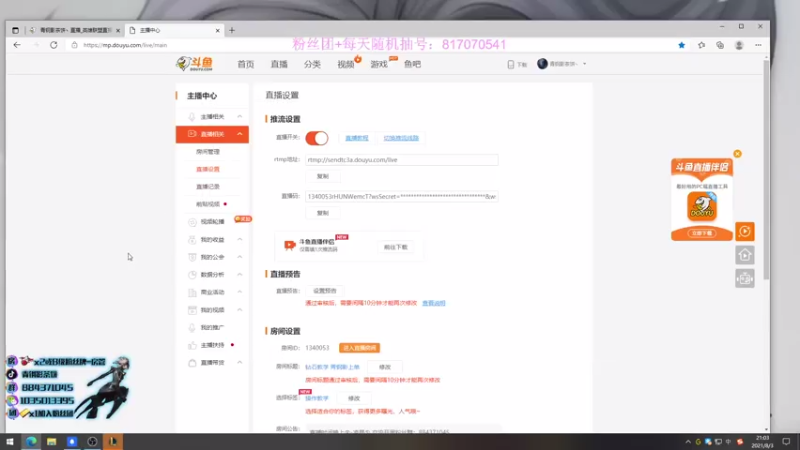The image size is (800, 450).
Task: Open the browser more options menu
Action: pos(758,45)
